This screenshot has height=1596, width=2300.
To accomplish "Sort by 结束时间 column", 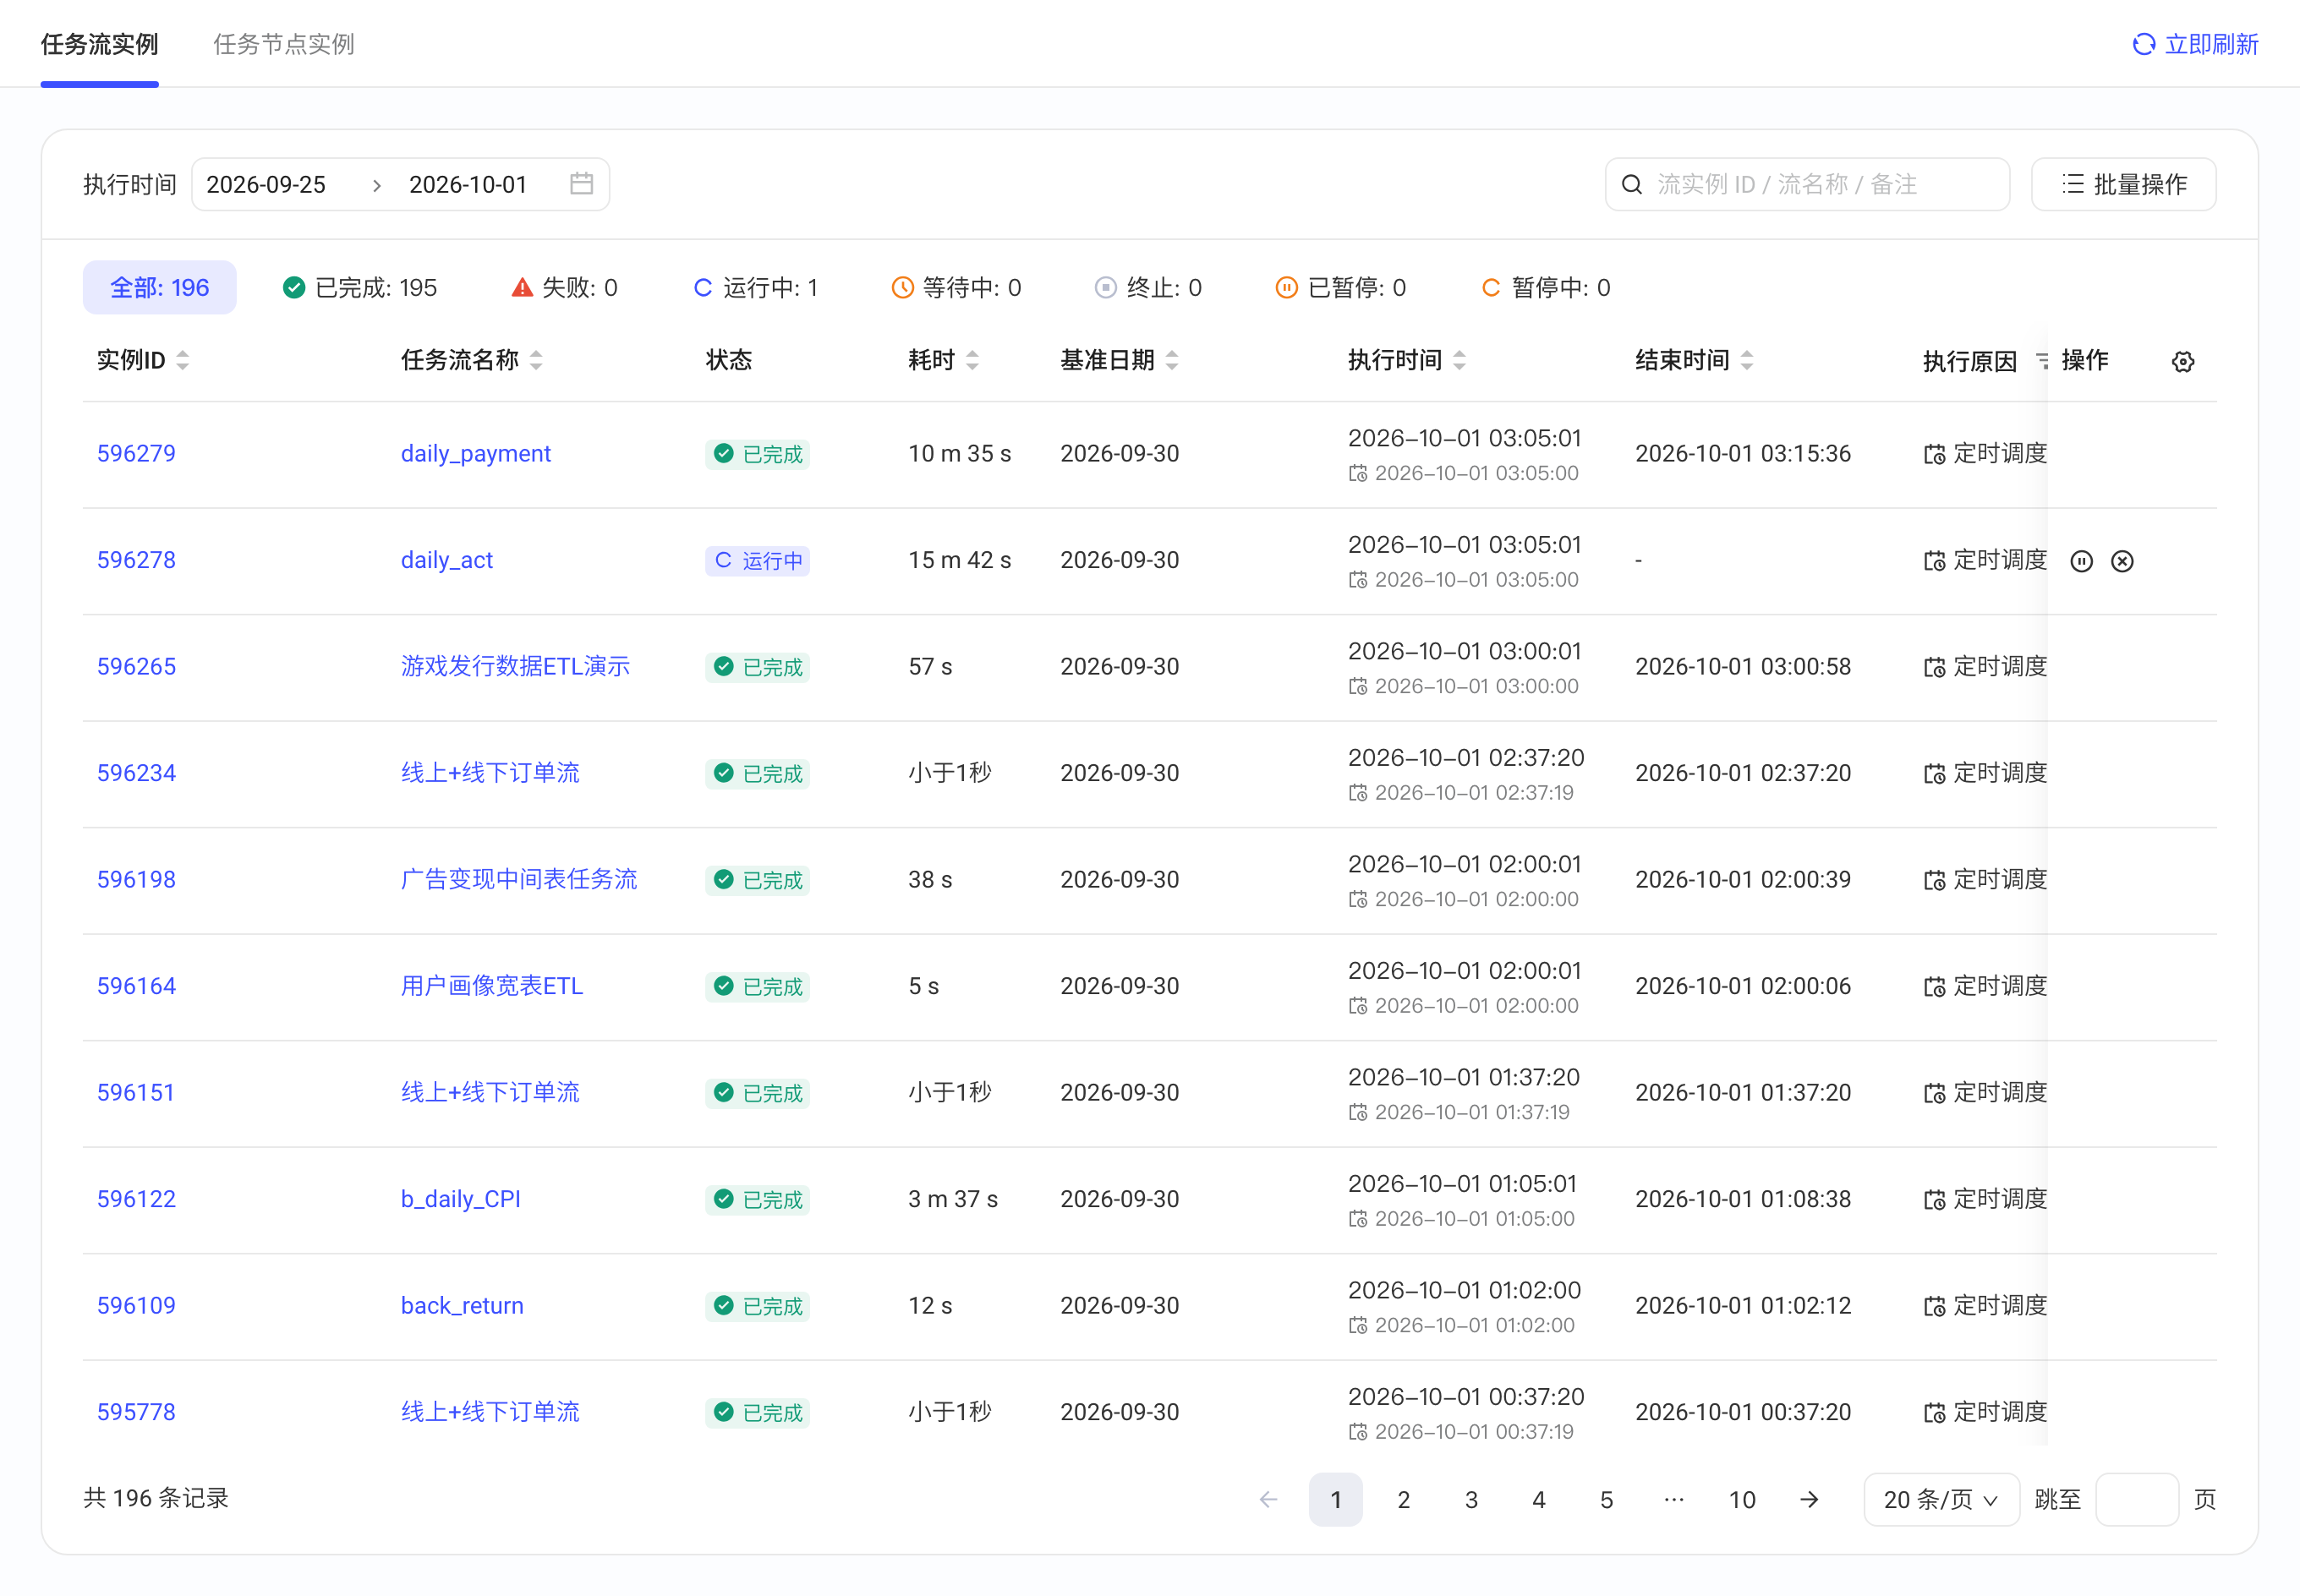I will pos(1747,360).
